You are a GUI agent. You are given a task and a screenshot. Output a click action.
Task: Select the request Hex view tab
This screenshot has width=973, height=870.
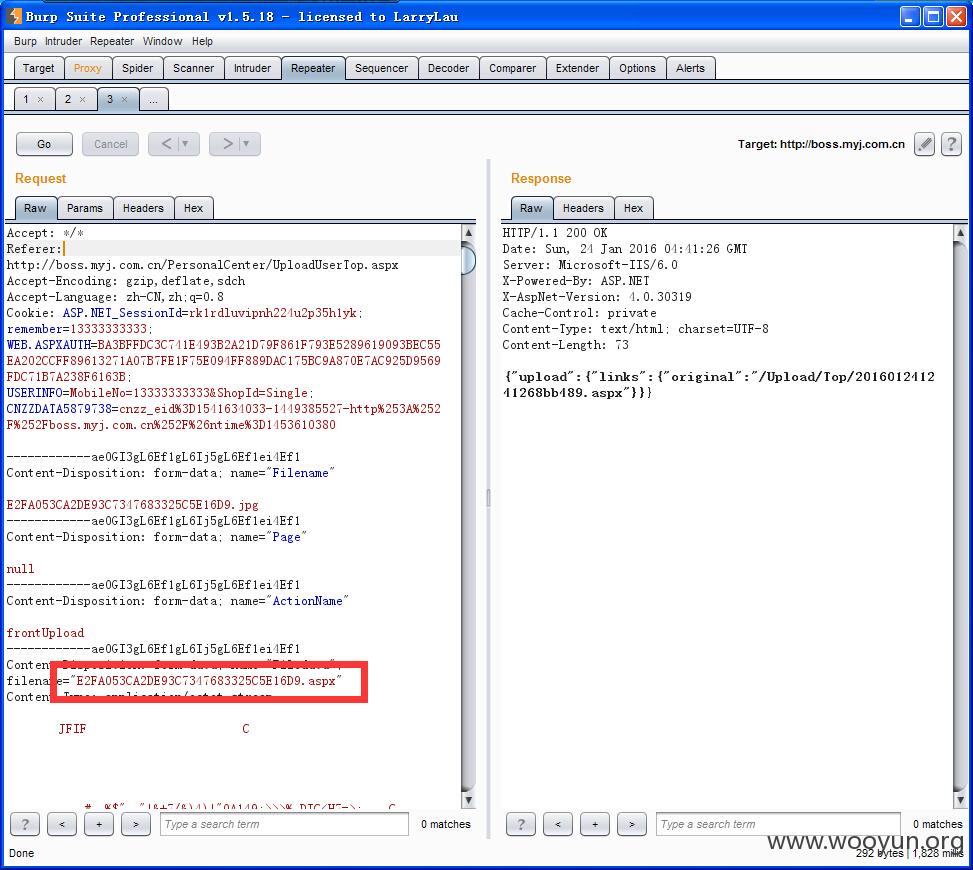(194, 209)
